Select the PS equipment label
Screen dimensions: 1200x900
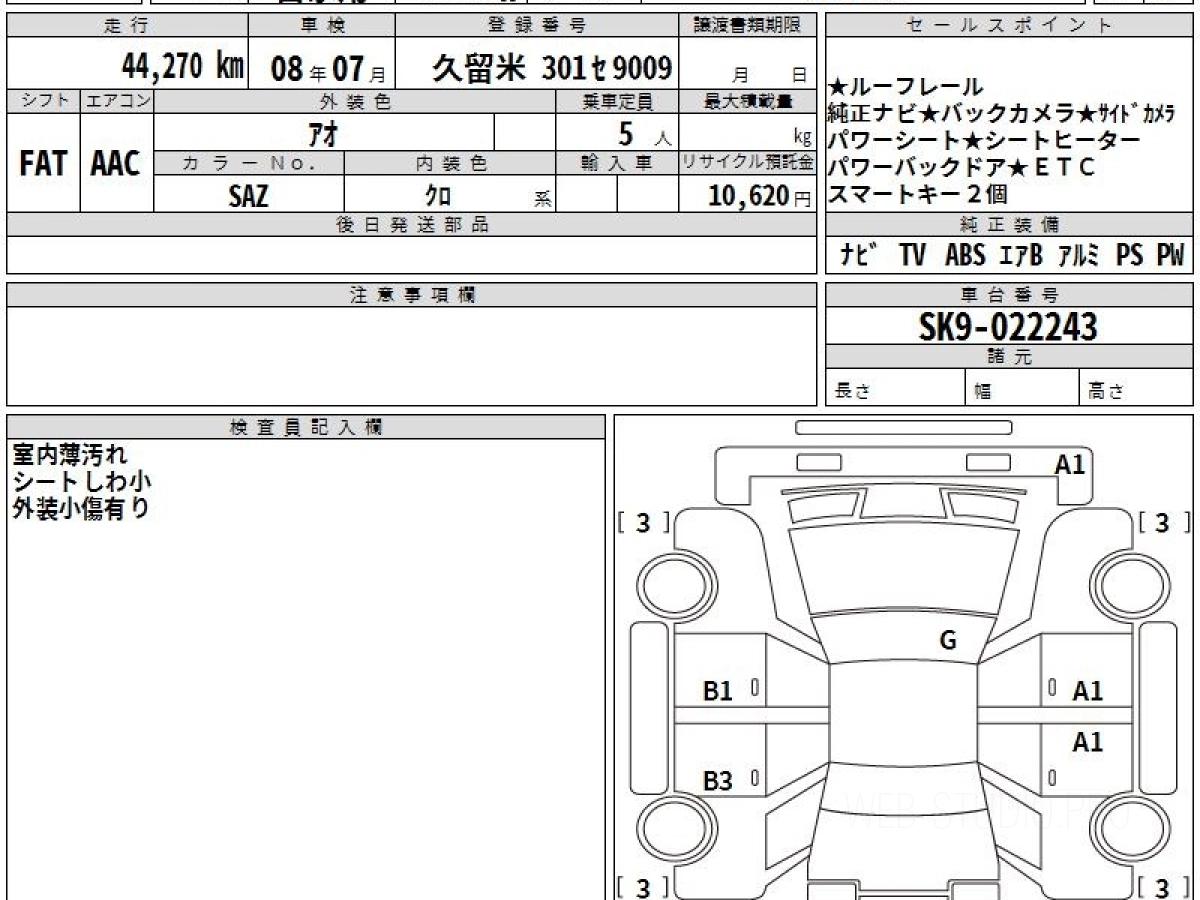(x=1130, y=256)
